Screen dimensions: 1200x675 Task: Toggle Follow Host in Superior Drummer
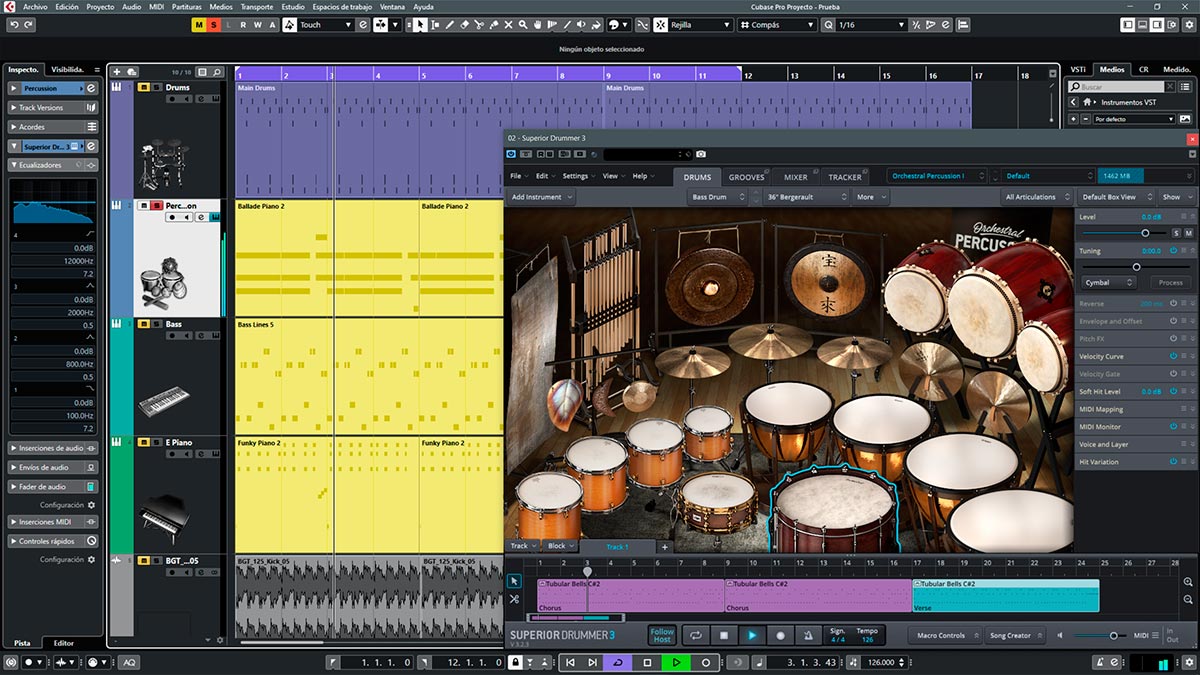[x=662, y=635]
